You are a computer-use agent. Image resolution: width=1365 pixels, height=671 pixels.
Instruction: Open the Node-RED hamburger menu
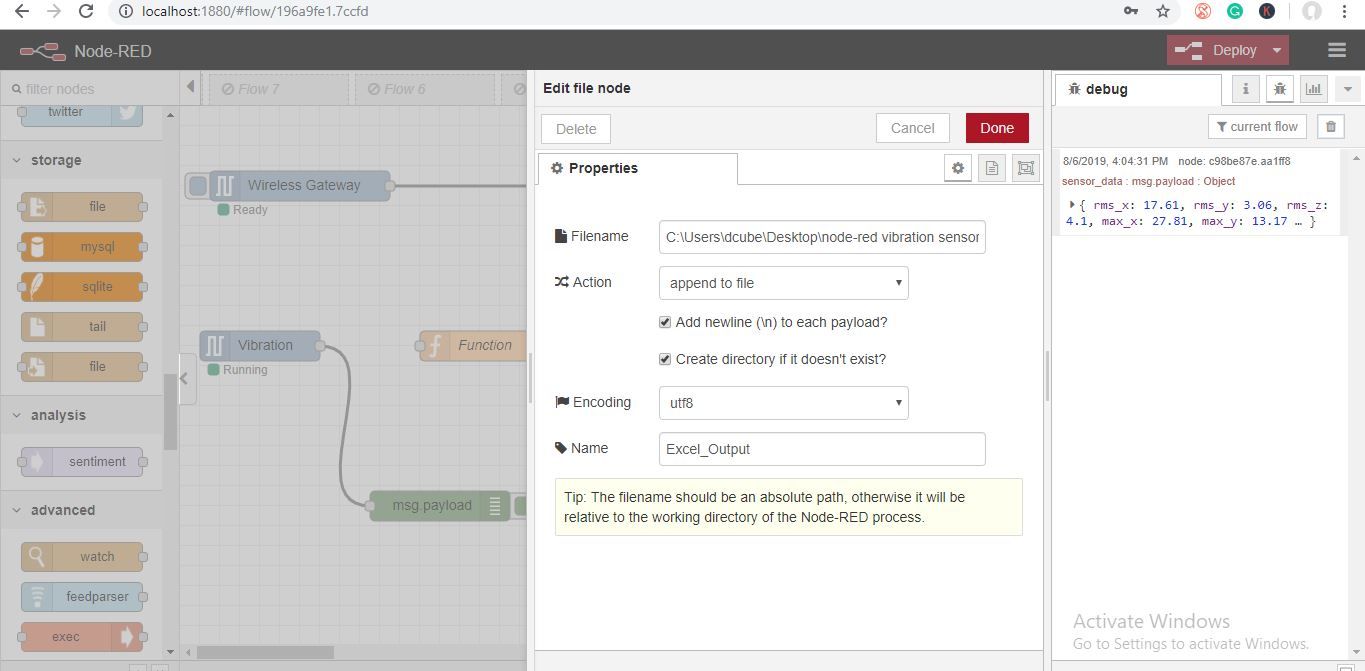1337,50
